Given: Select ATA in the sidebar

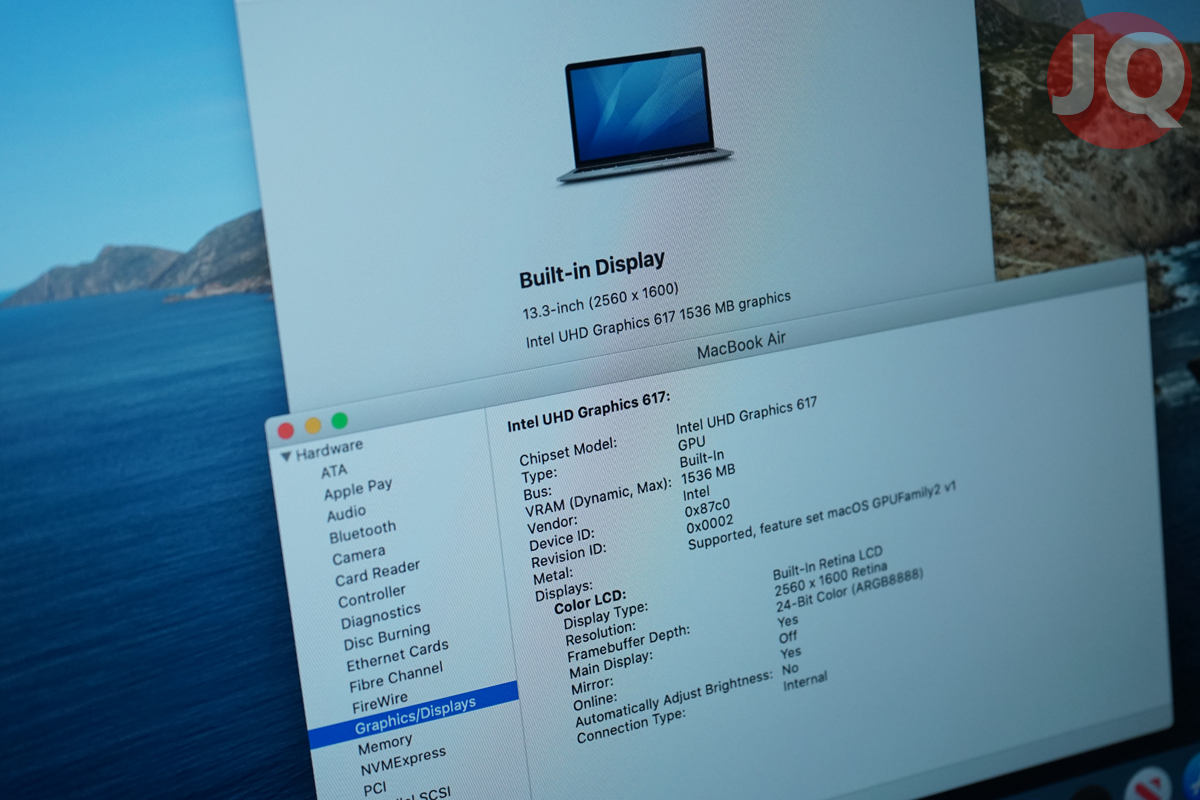Looking at the screenshot, I should 334,471.
